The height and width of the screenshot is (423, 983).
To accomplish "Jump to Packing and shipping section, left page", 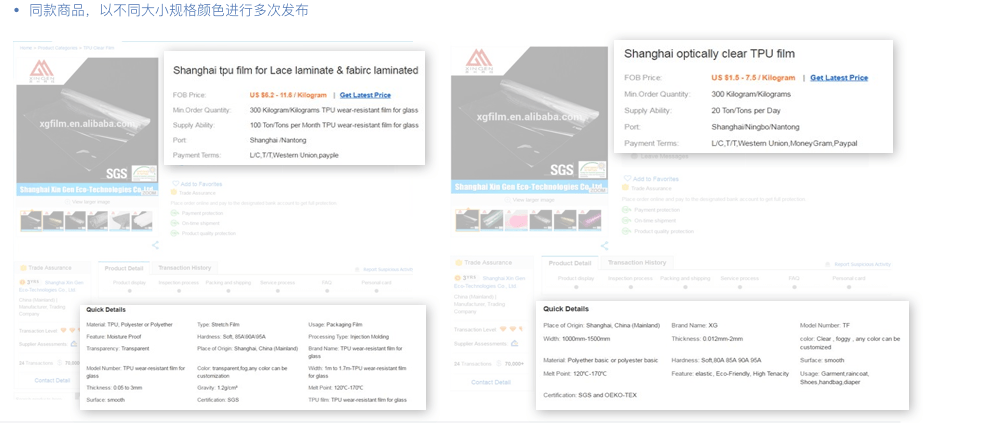I will pyautogui.click(x=228, y=283).
